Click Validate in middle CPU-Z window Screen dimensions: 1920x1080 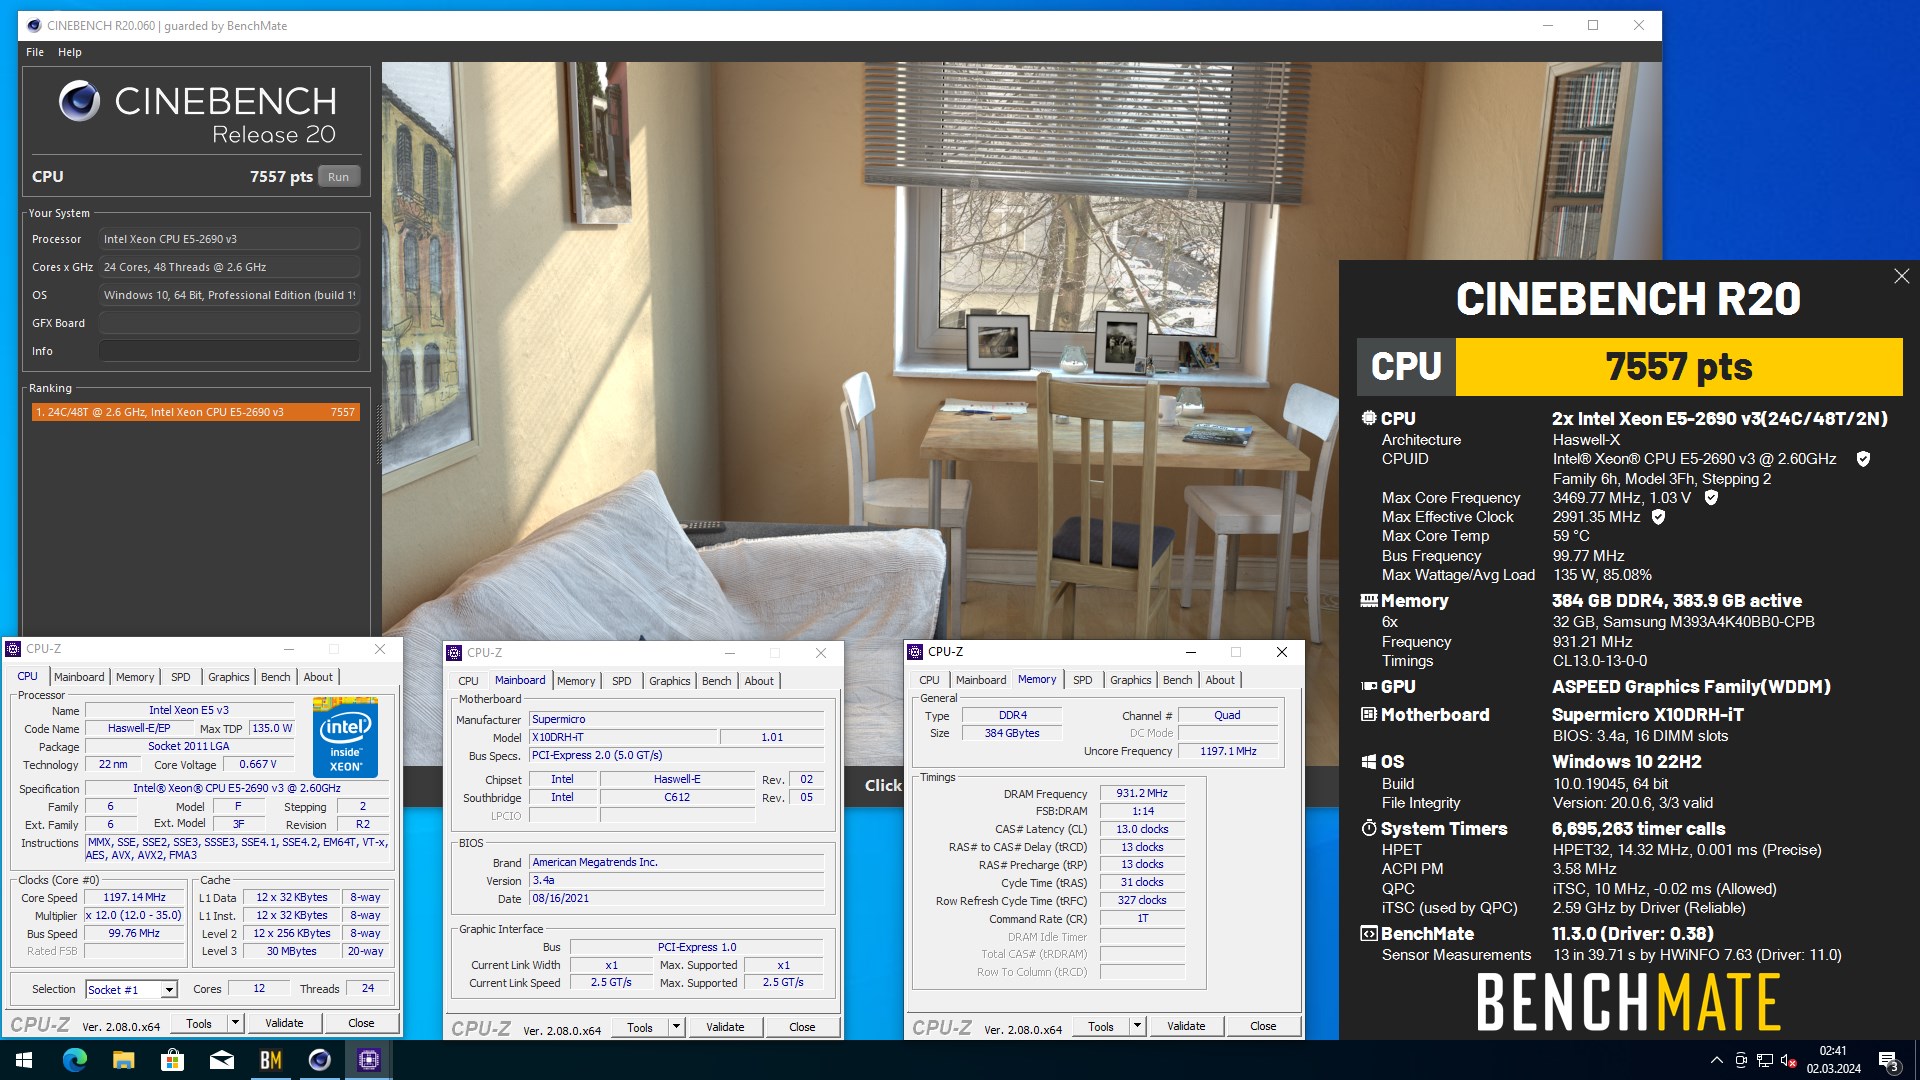tap(725, 1027)
